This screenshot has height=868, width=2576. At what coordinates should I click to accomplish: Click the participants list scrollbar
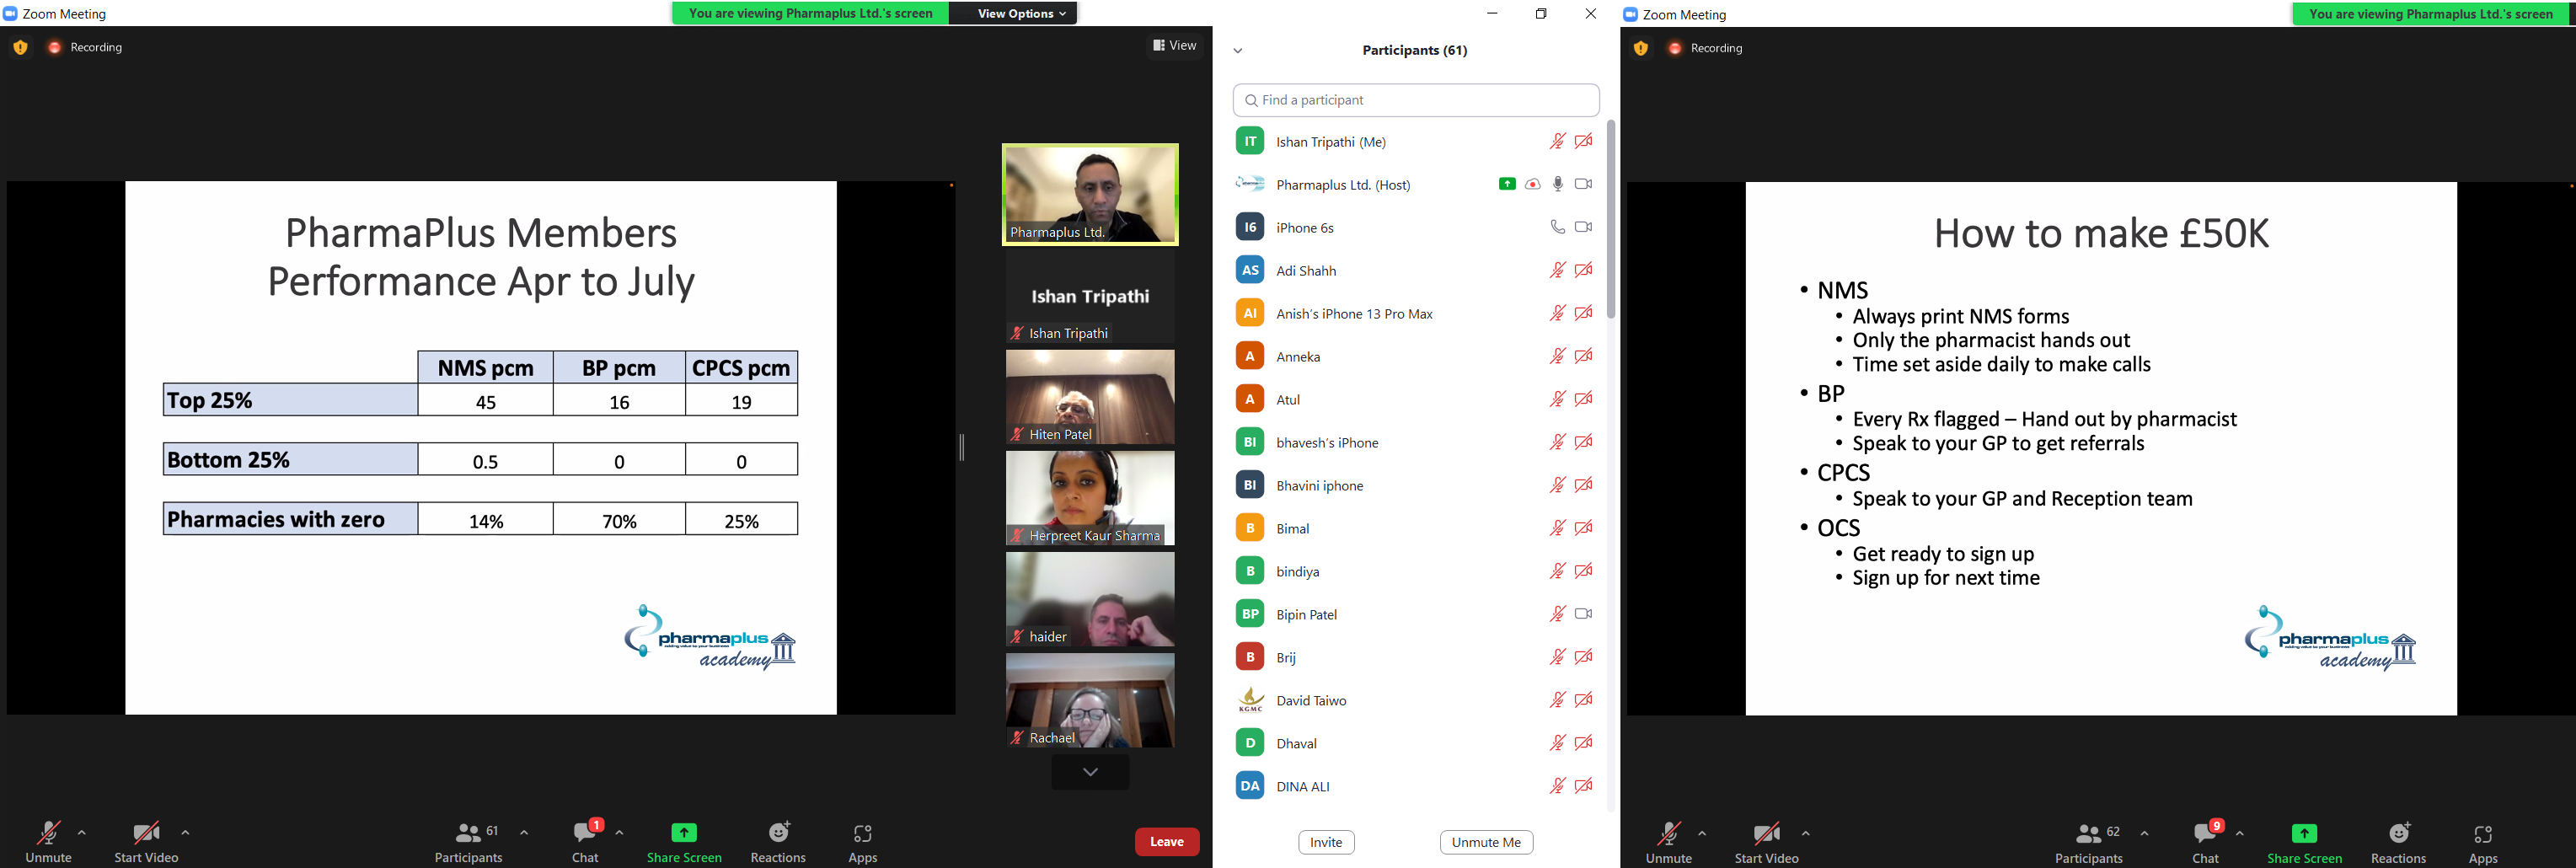(x=1610, y=220)
